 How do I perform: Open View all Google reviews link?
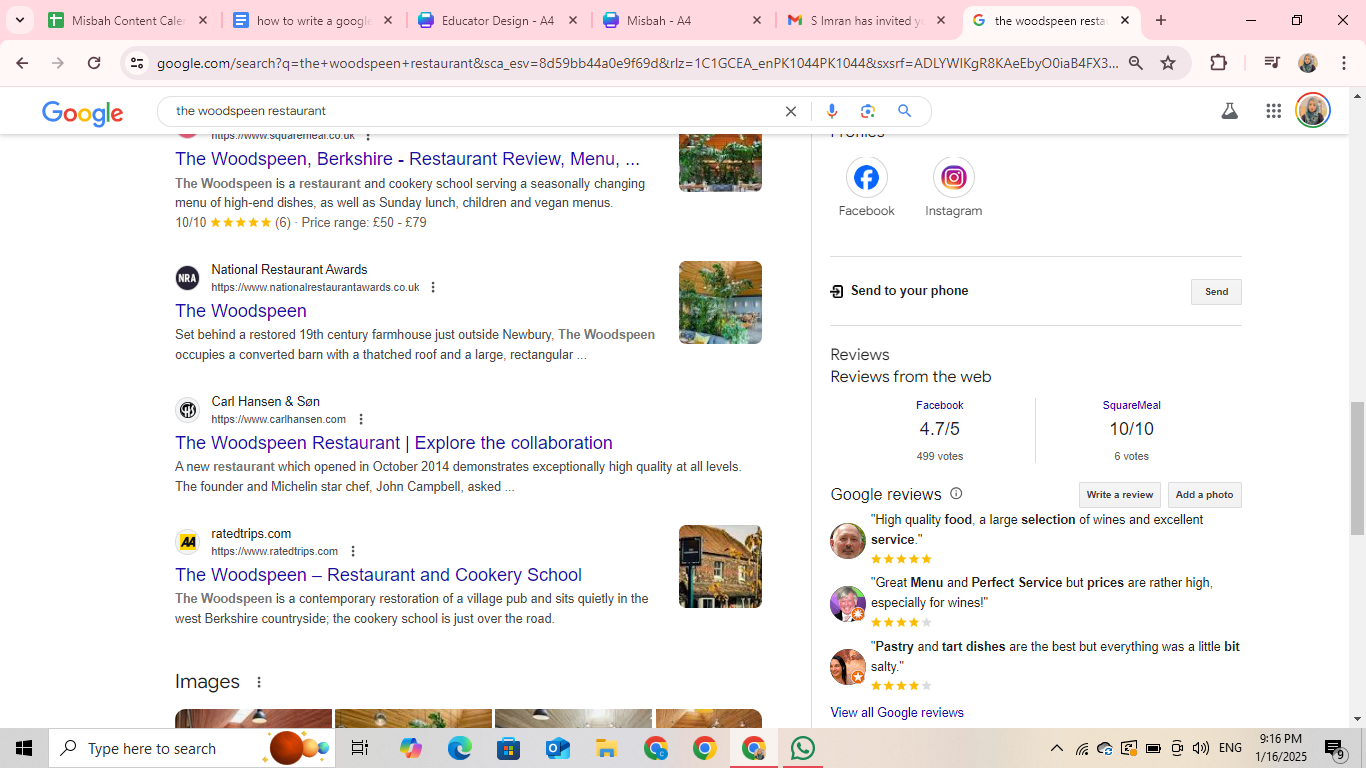[897, 713]
